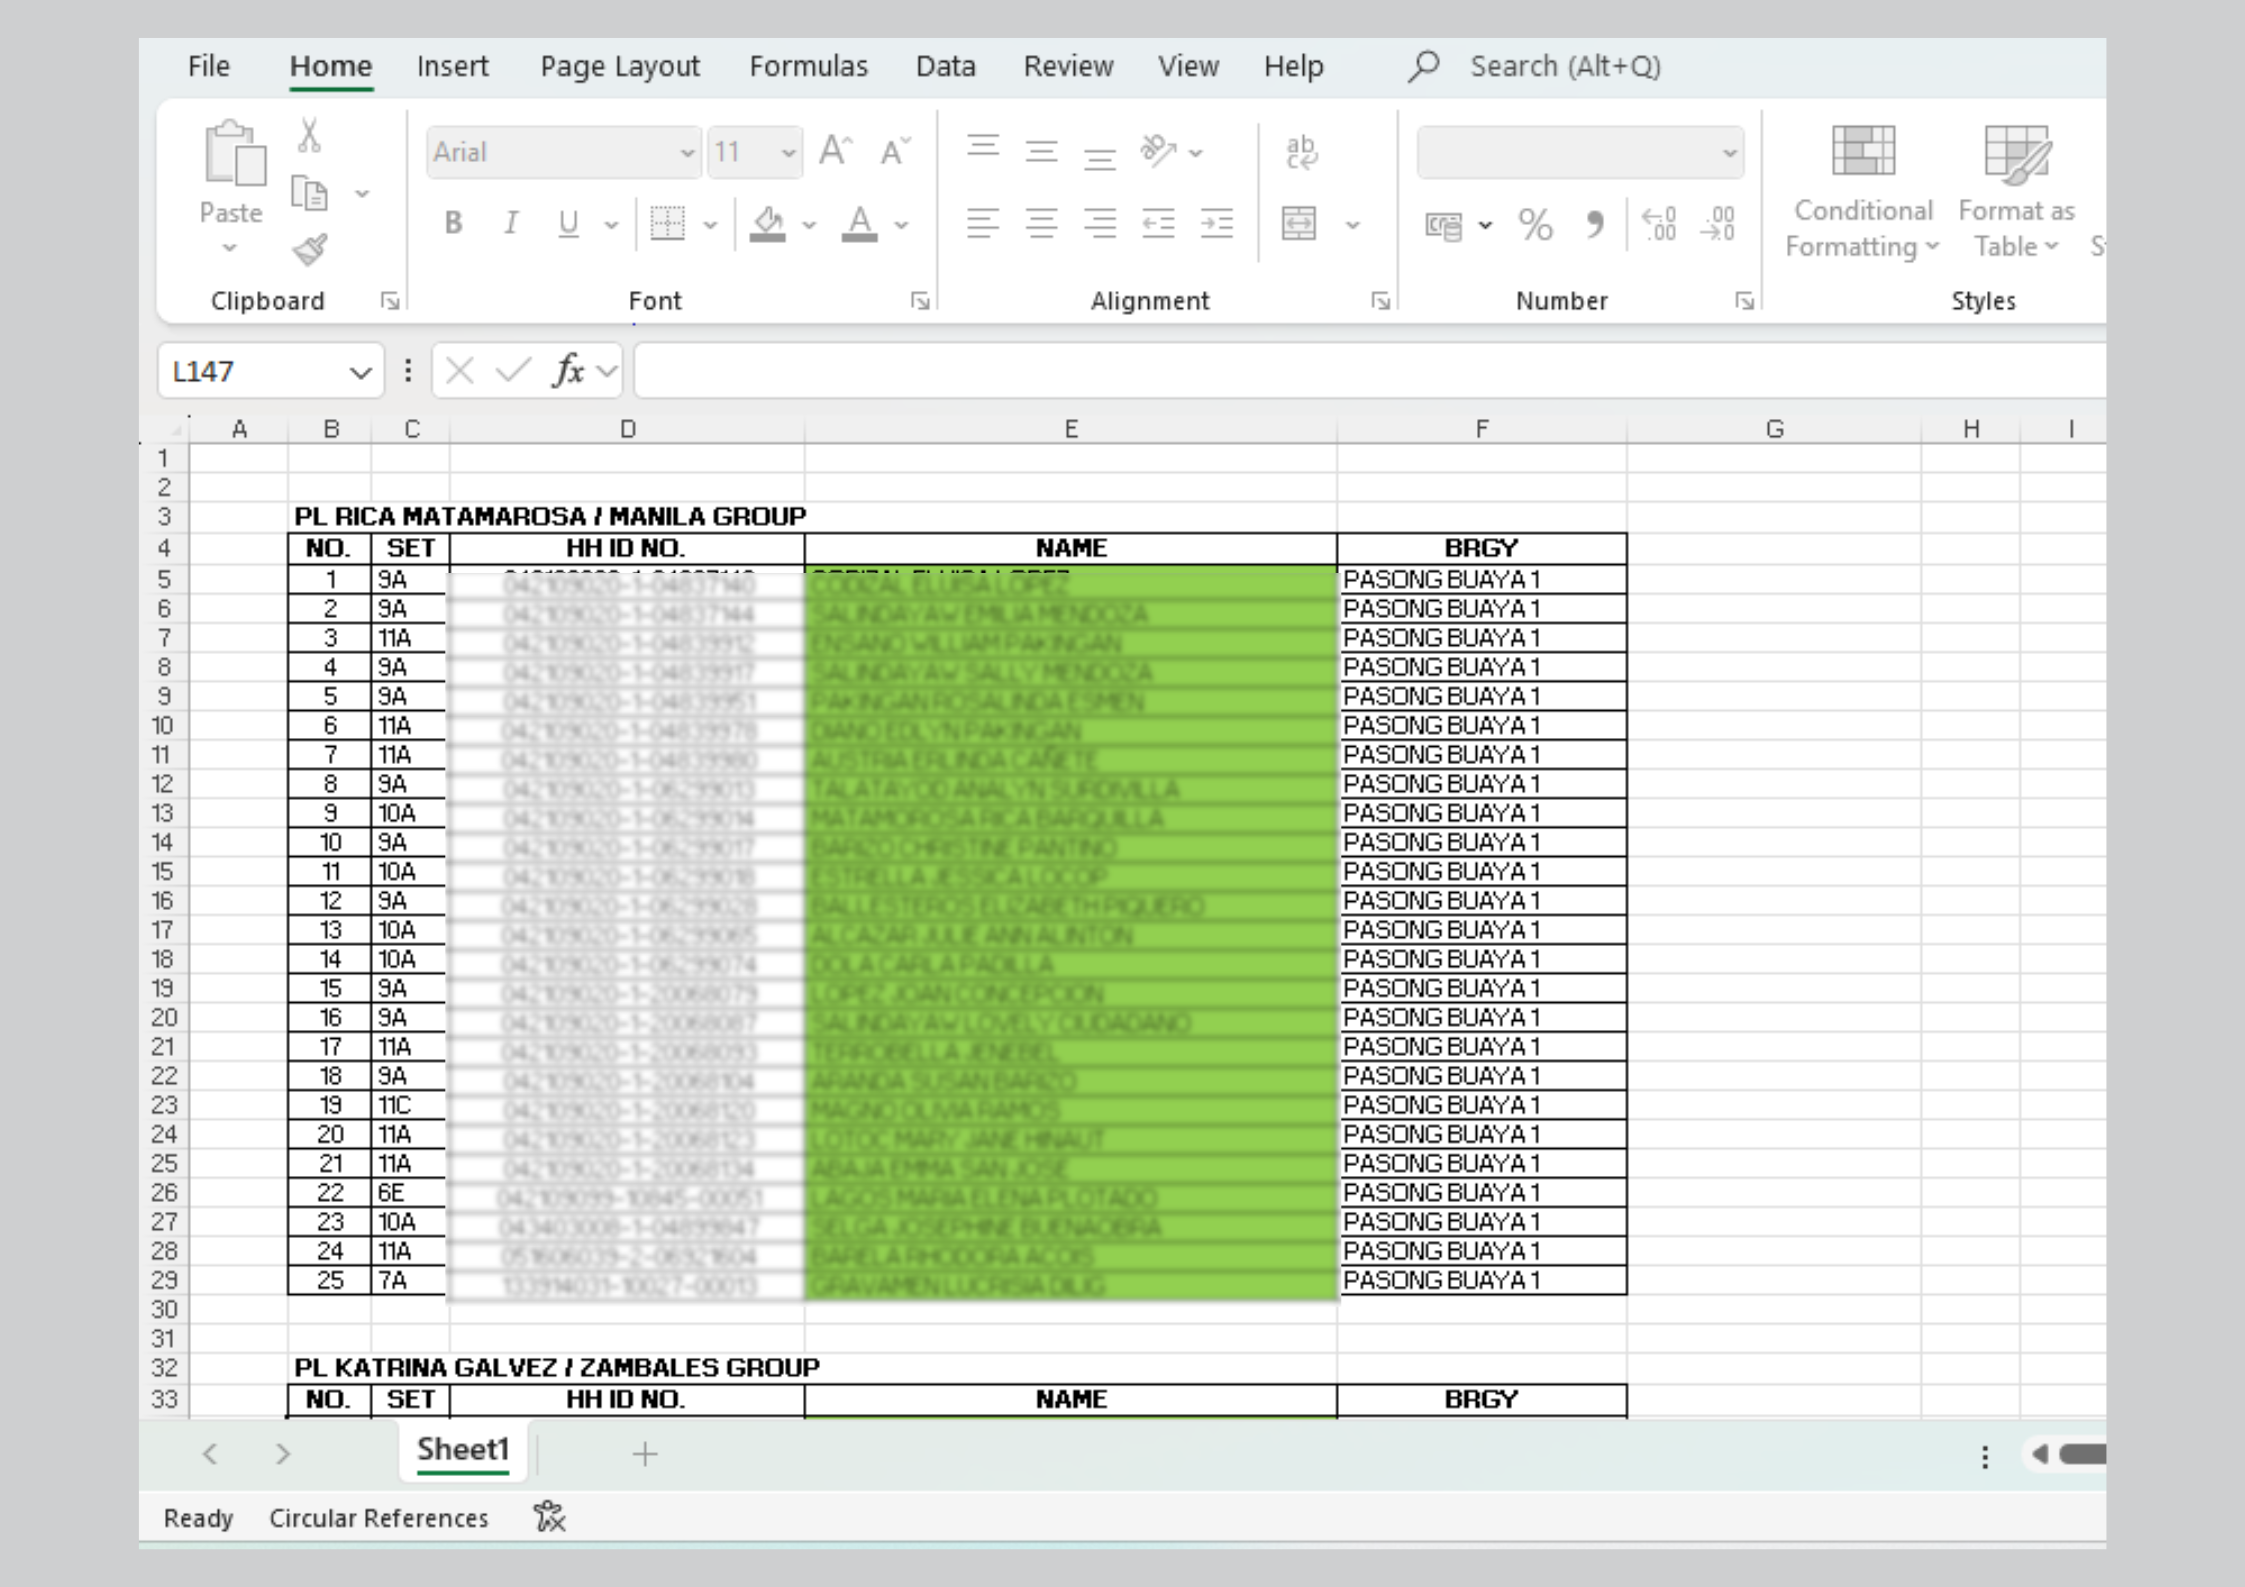Expand the Name Box dropdown

360,373
